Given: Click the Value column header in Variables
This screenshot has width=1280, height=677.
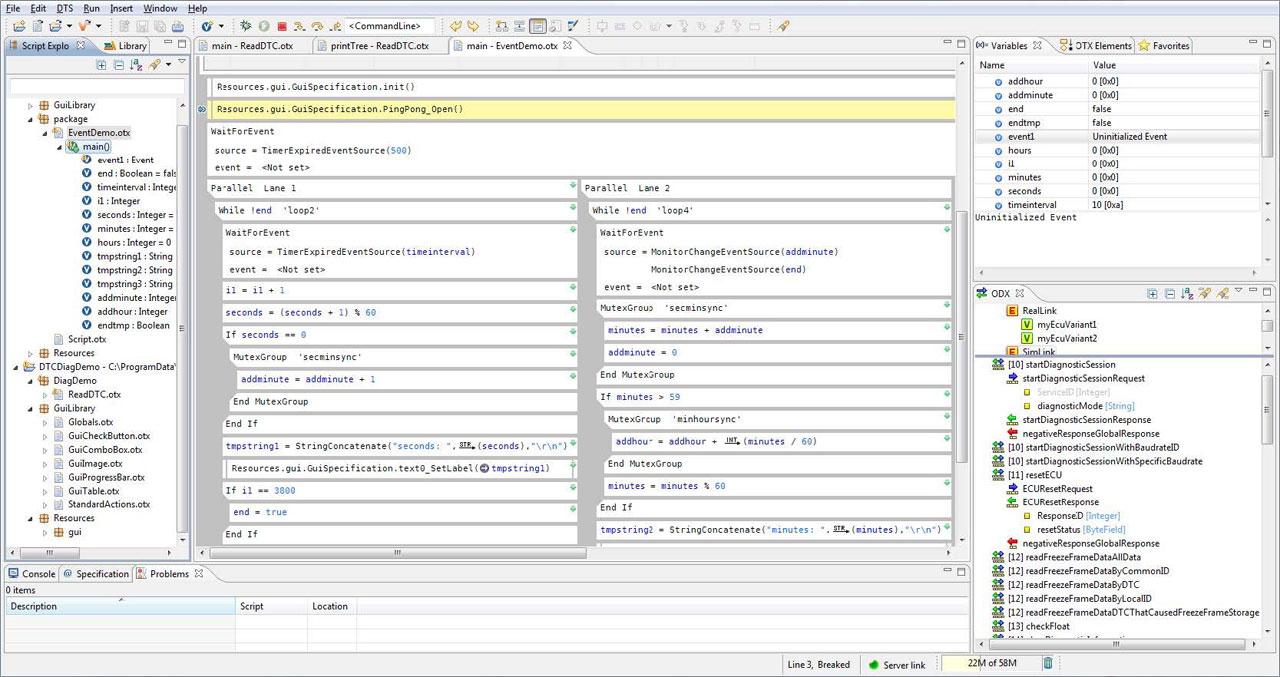Looking at the screenshot, I should click(x=1174, y=65).
